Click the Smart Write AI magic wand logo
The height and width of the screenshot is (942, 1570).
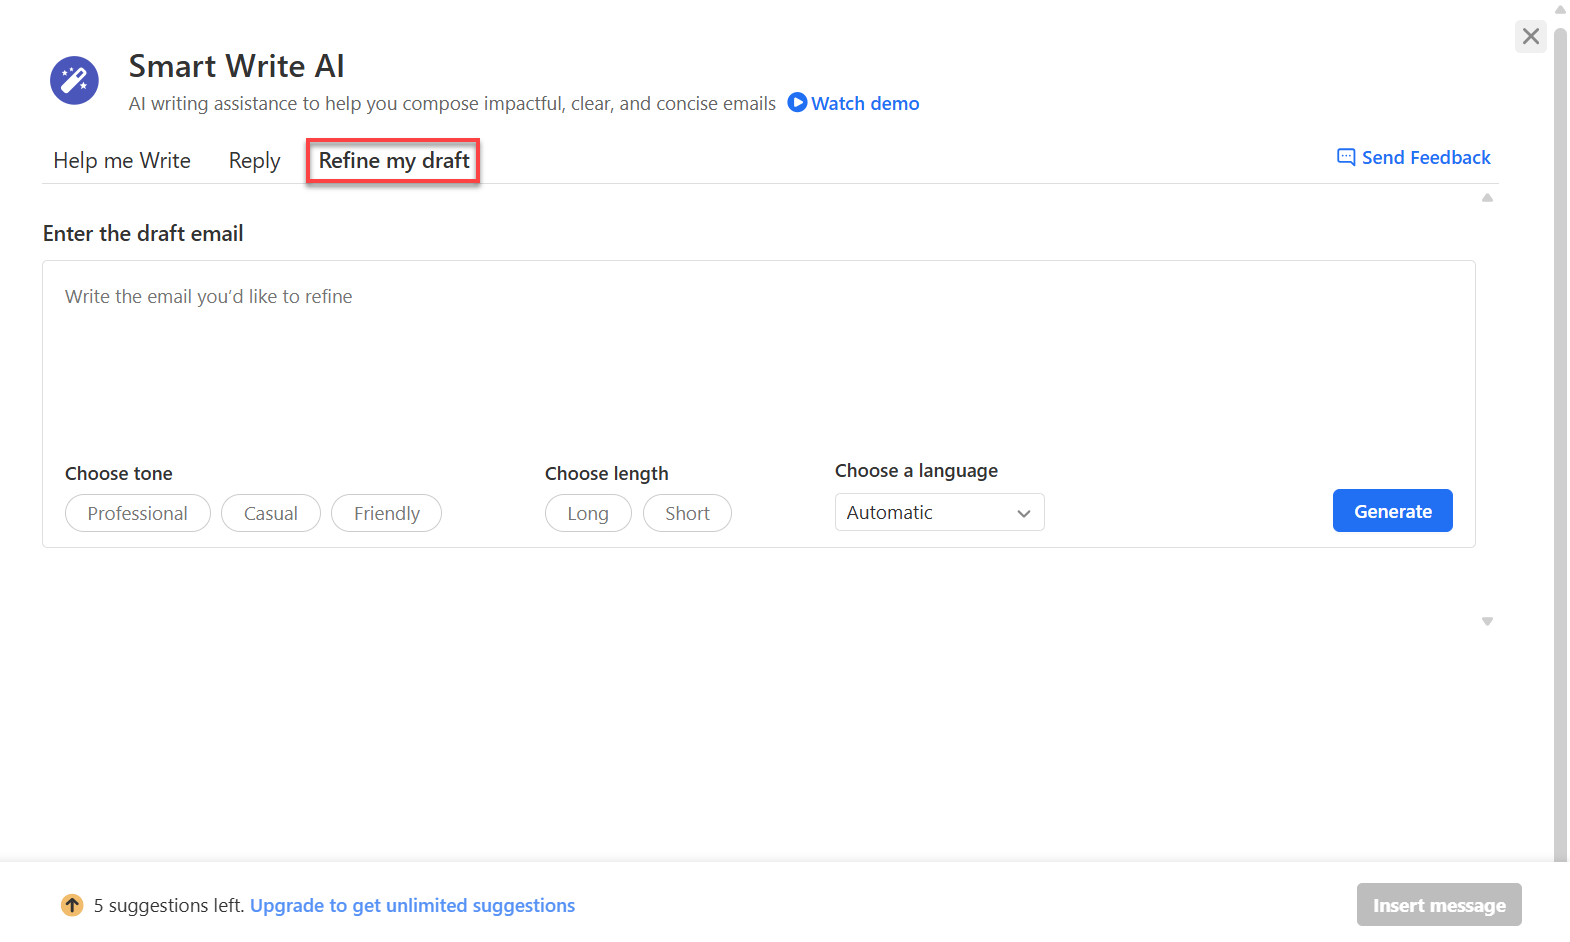[x=75, y=80]
